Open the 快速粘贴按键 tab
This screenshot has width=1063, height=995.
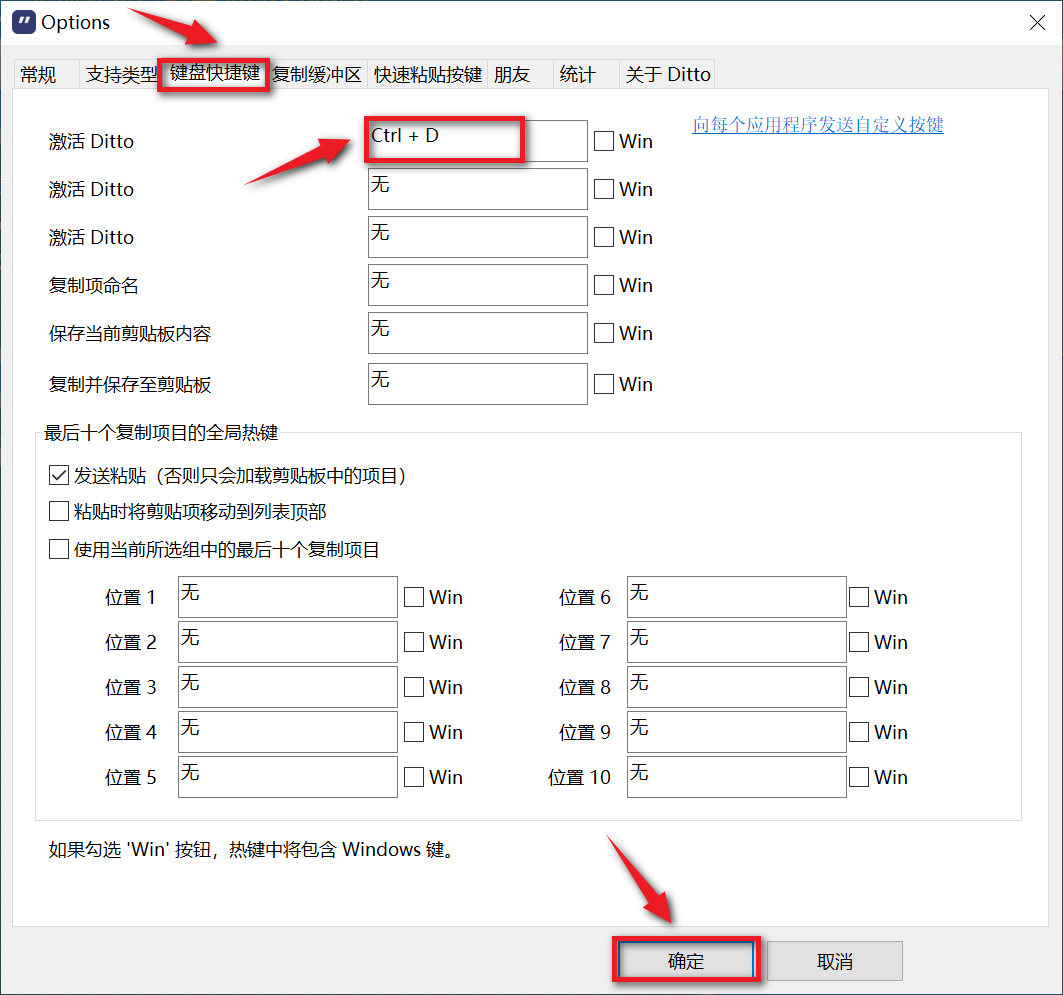pos(428,75)
